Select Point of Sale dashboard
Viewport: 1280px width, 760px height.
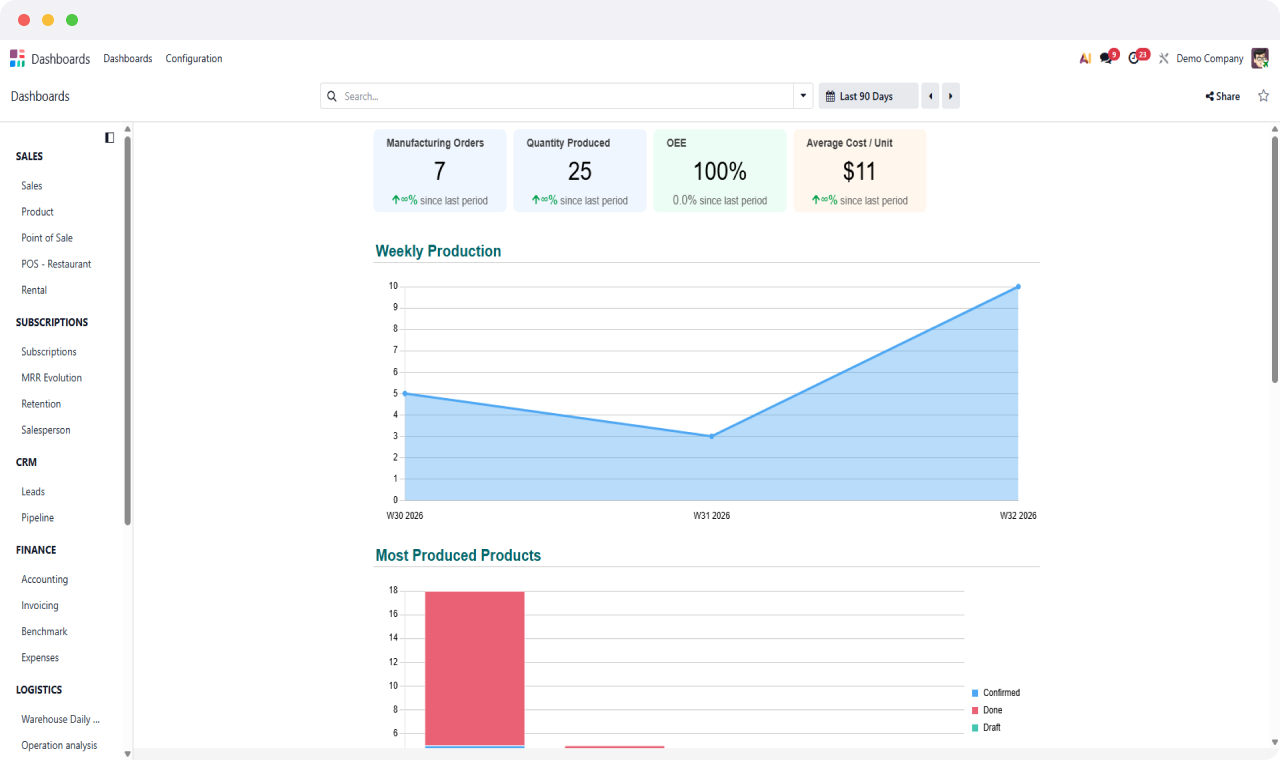click(x=47, y=238)
